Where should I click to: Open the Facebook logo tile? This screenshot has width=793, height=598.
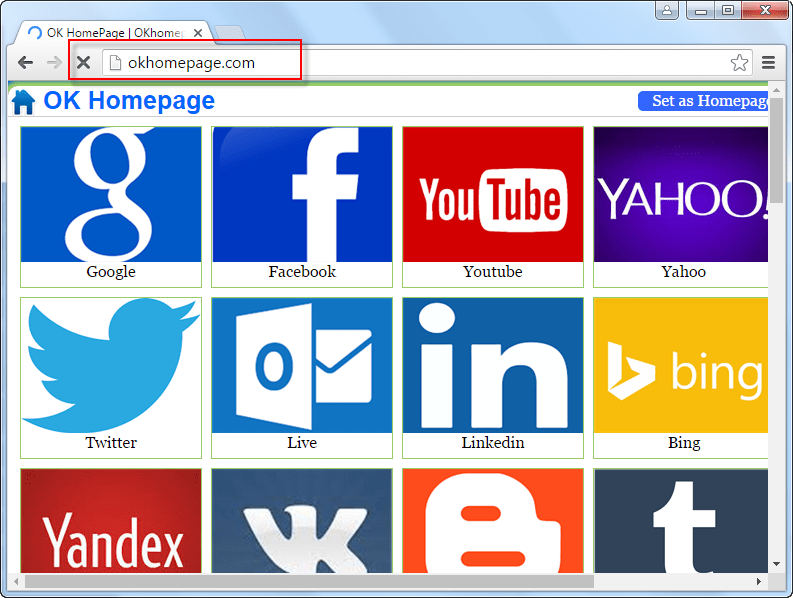tap(302, 194)
